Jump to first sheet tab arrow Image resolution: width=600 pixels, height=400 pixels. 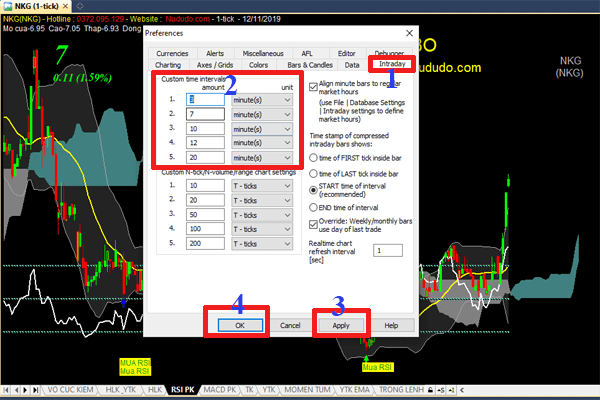(6, 390)
